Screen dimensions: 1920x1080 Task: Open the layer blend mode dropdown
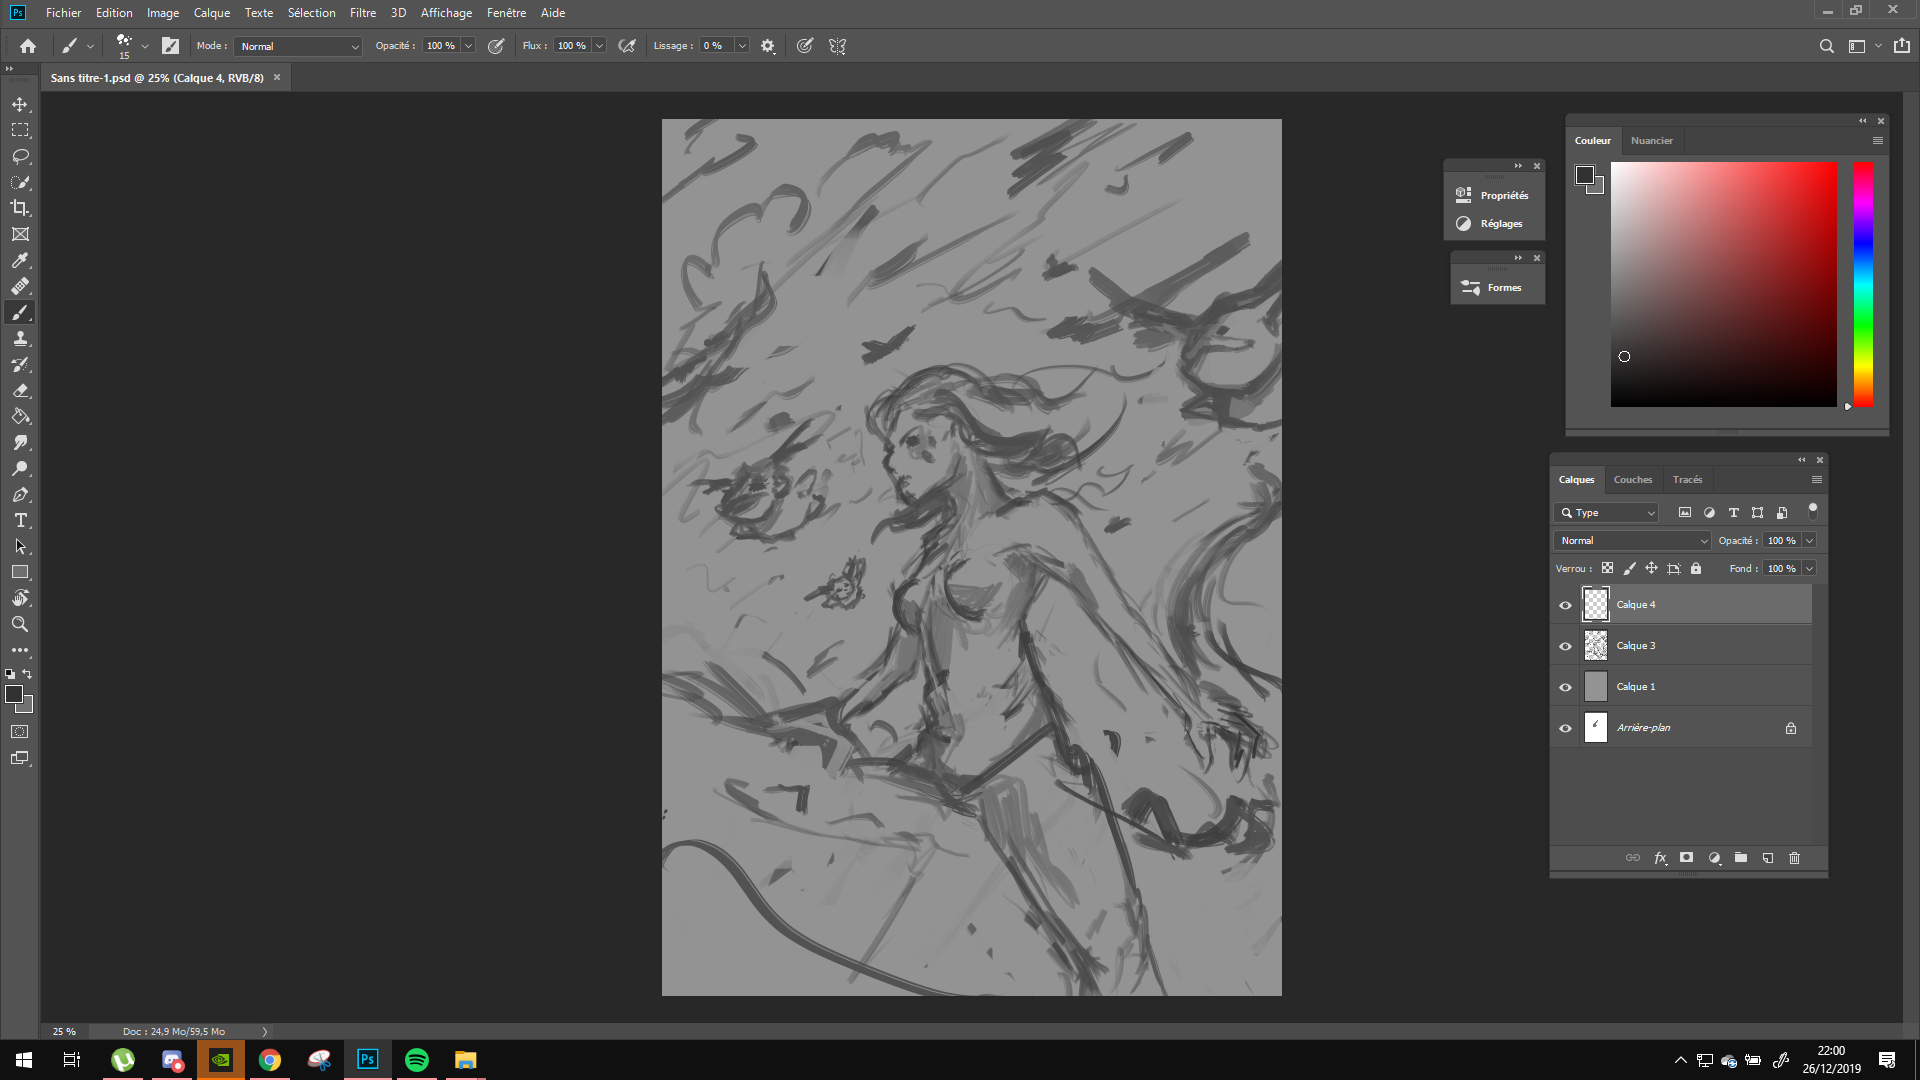tap(1632, 540)
